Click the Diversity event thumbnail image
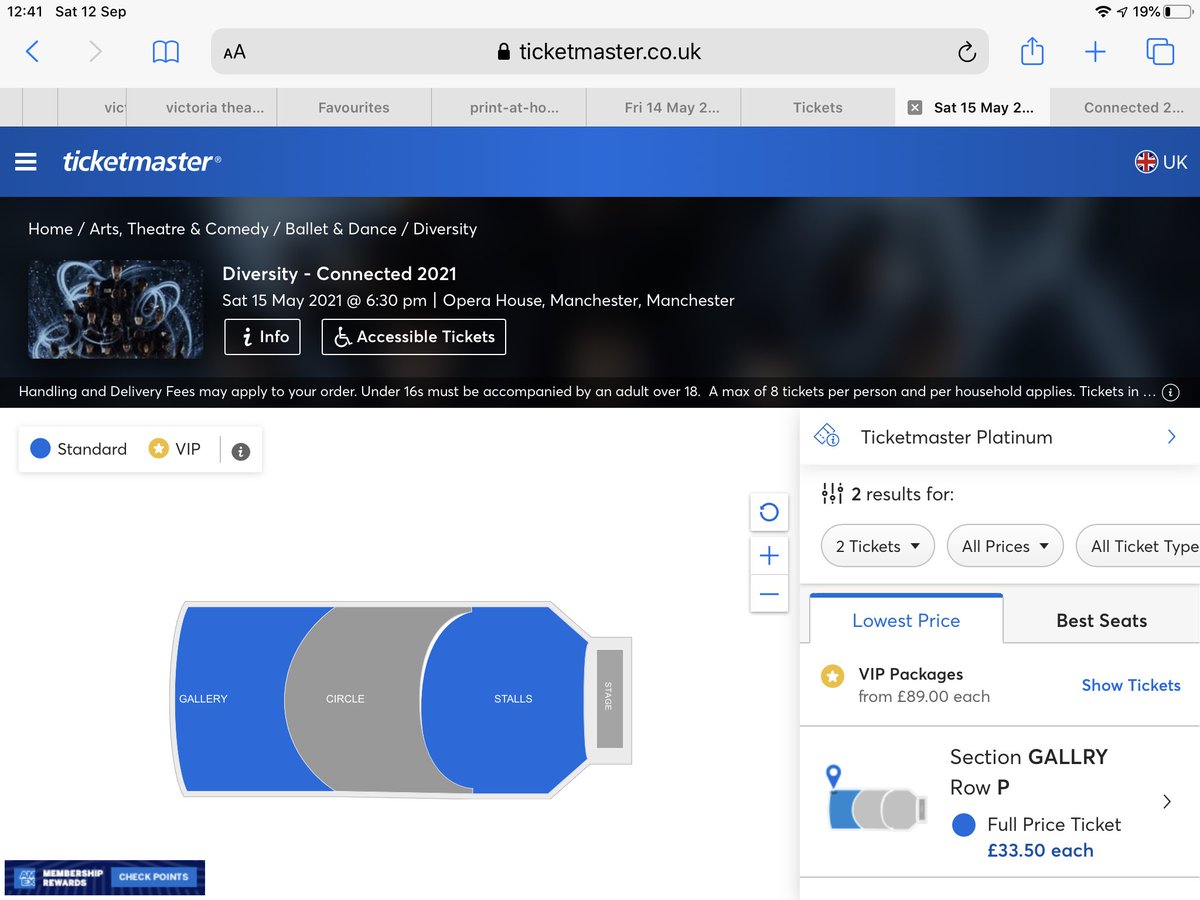Viewport: 1200px width, 900px height. coord(117,308)
